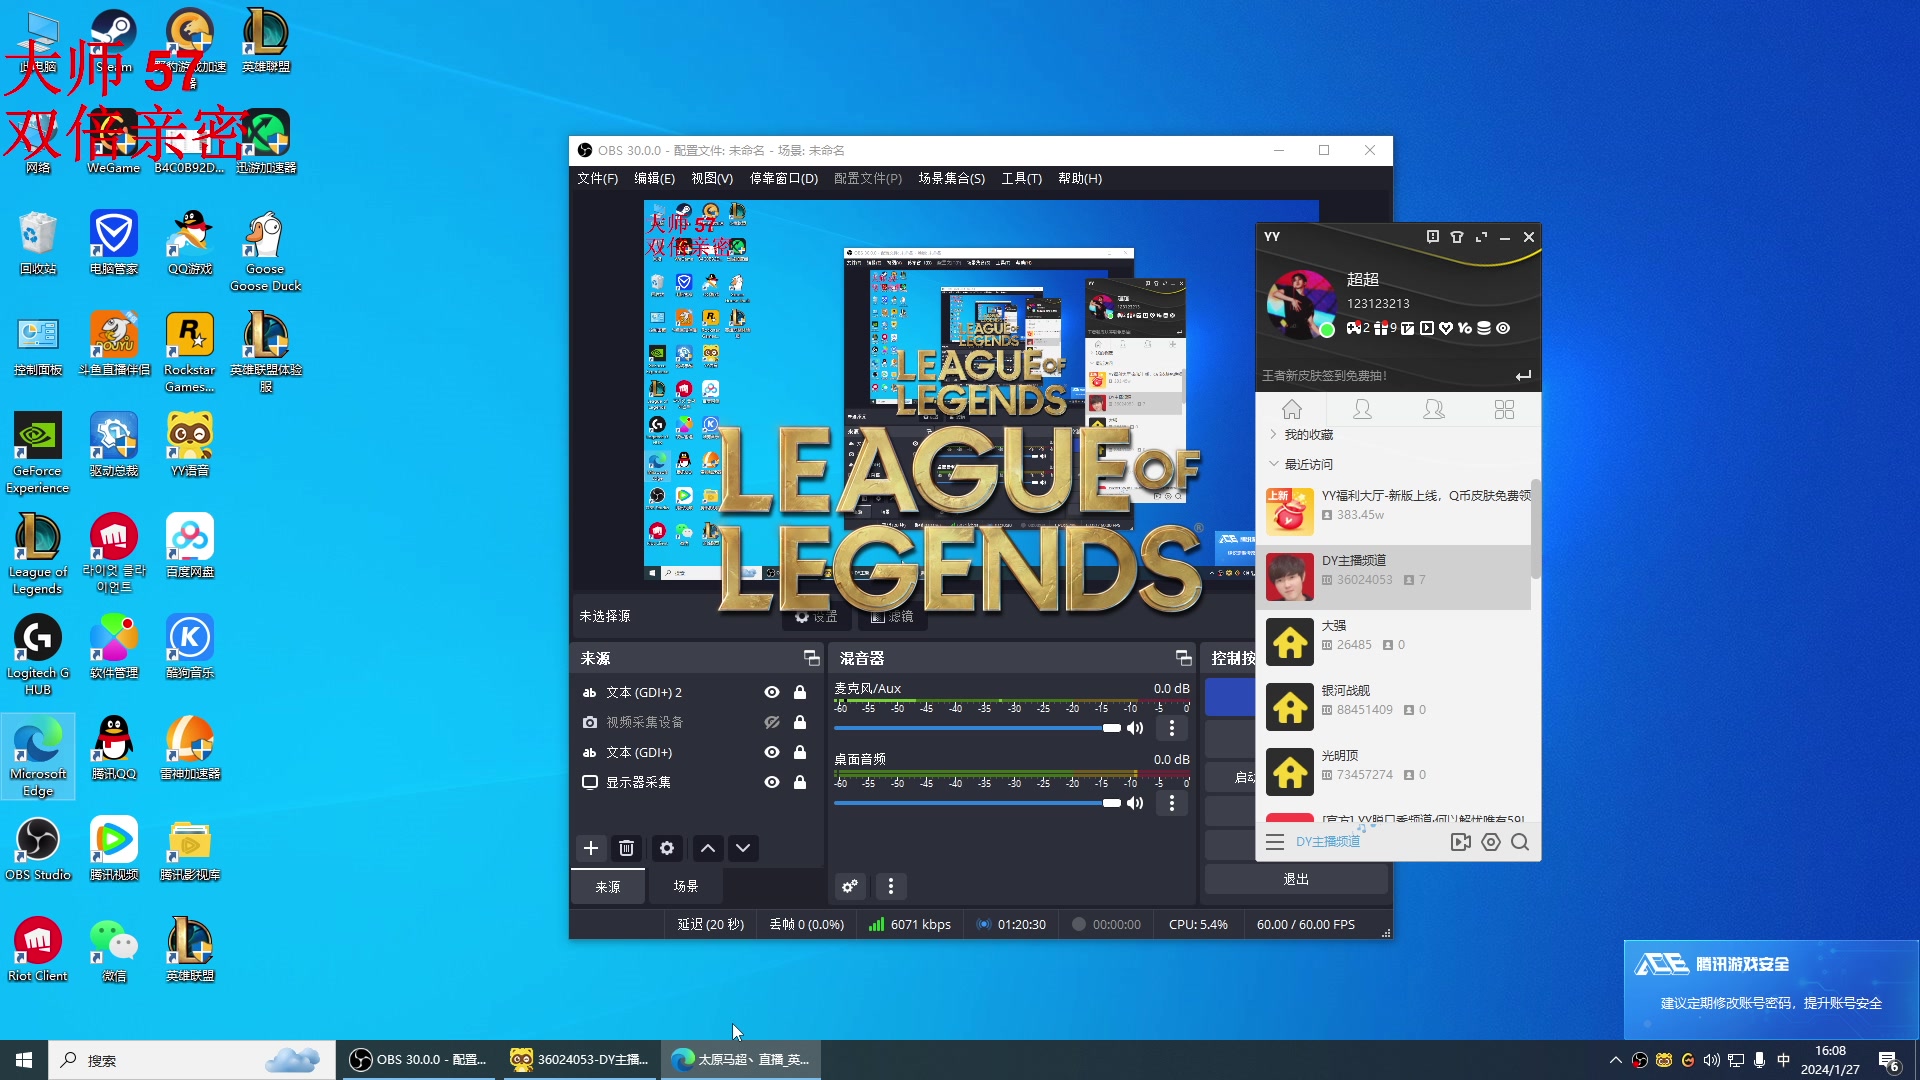Hide the 文本 (GDI+) 2 source
Screen dimensions: 1920x1080
pos(772,692)
